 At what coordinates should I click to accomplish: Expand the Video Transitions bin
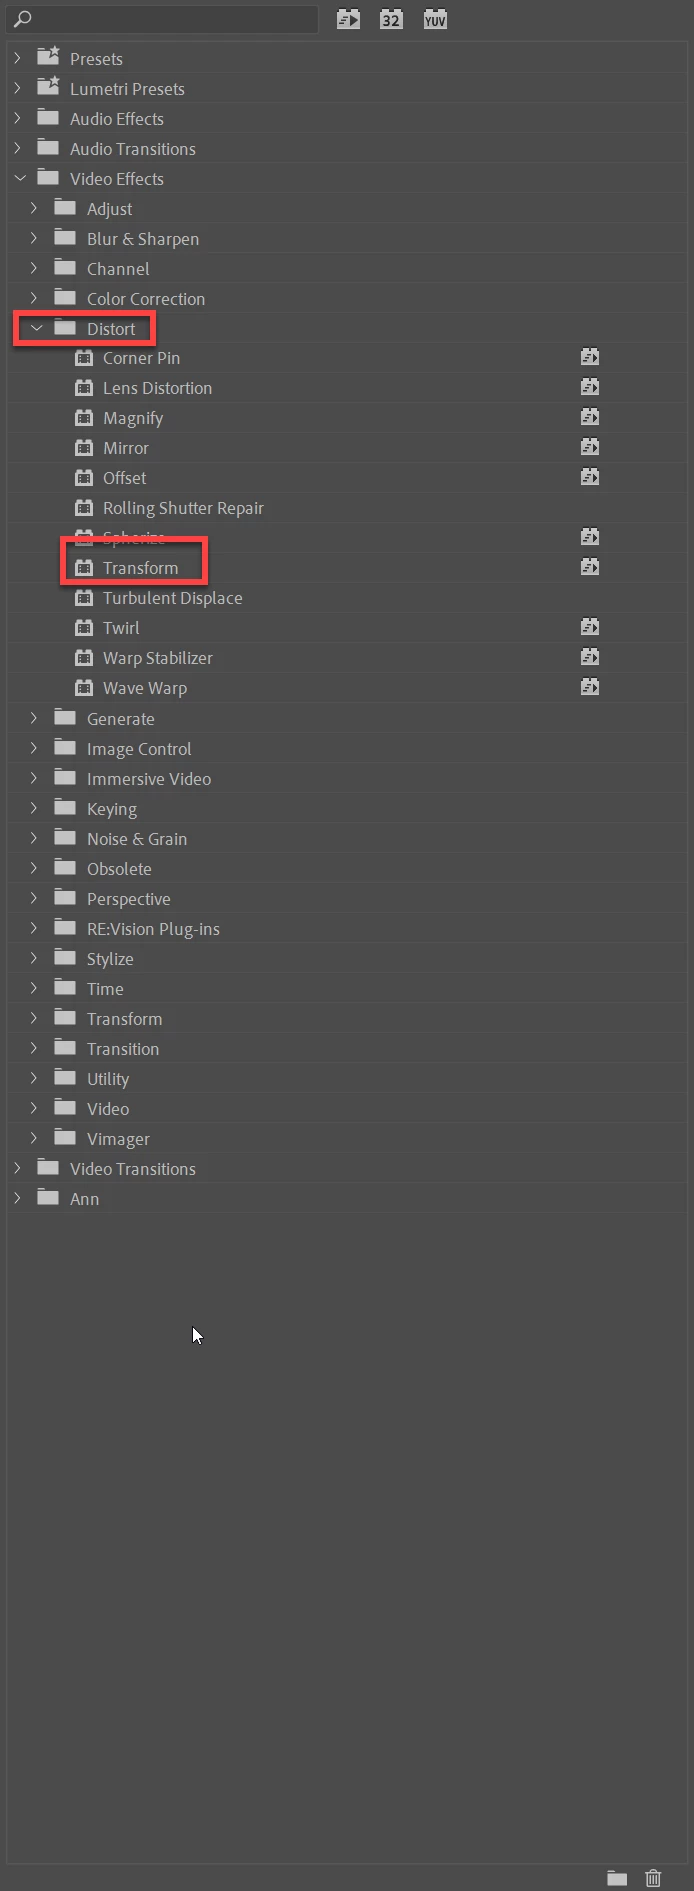click(x=17, y=1168)
